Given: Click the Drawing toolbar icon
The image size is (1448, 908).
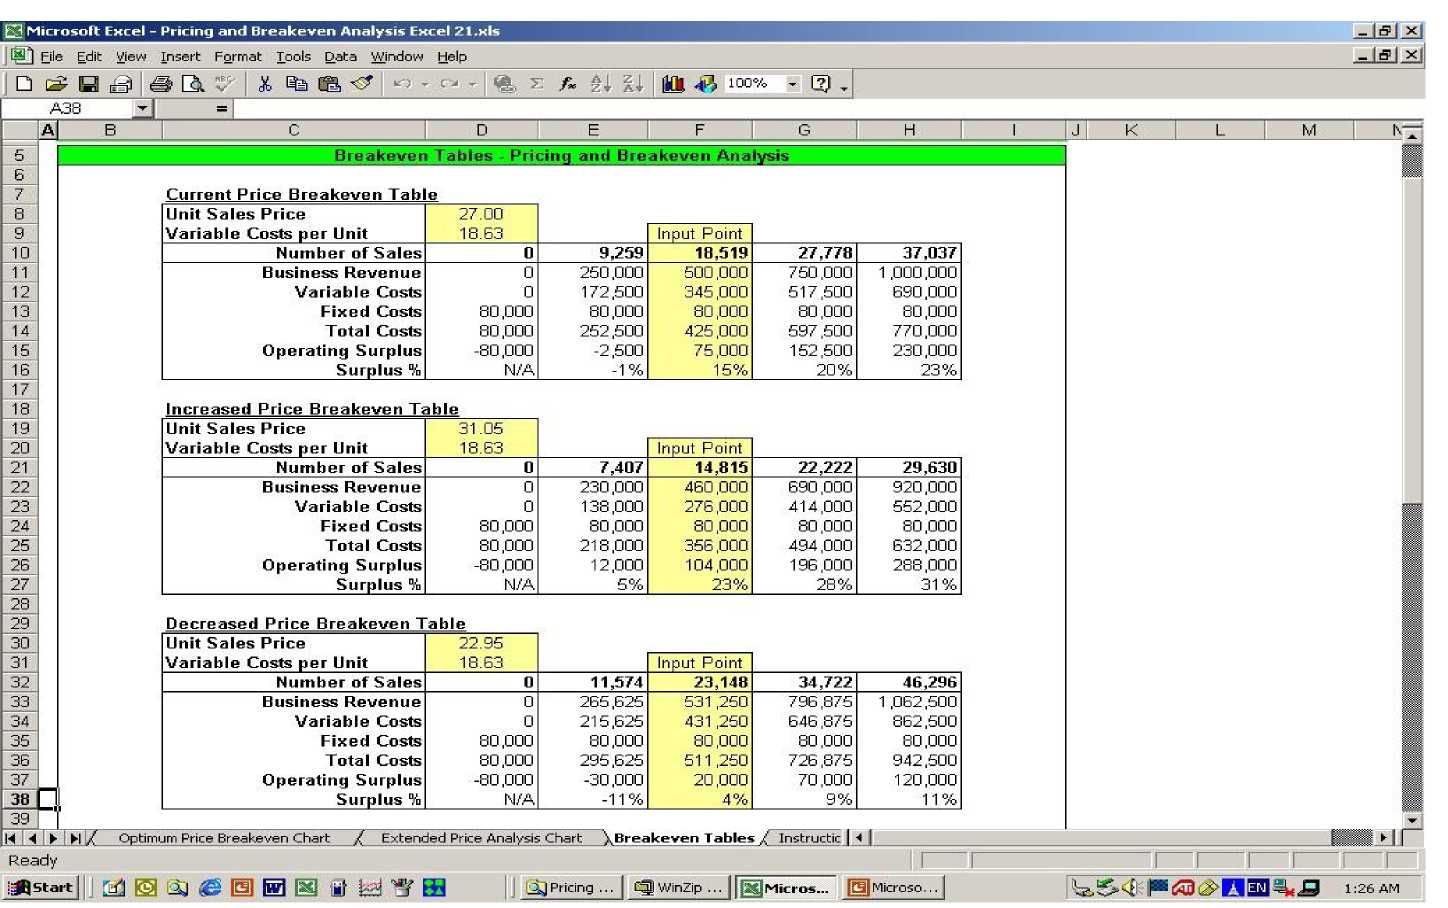Looking at the screenshot, I should coord(706,84).
